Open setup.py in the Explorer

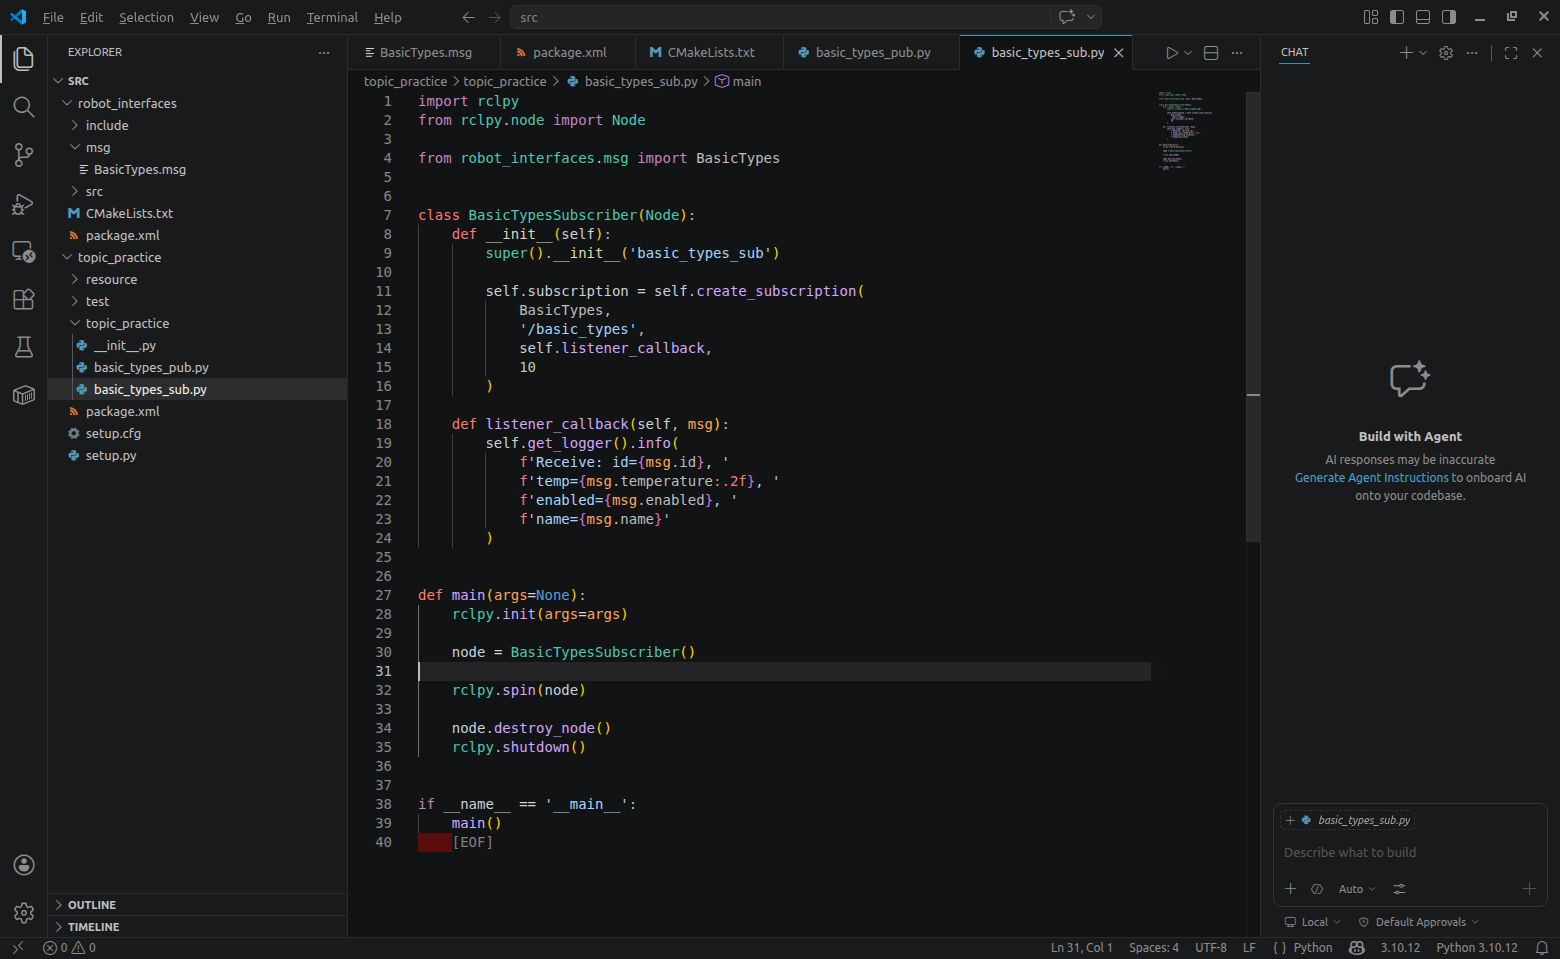198,455
